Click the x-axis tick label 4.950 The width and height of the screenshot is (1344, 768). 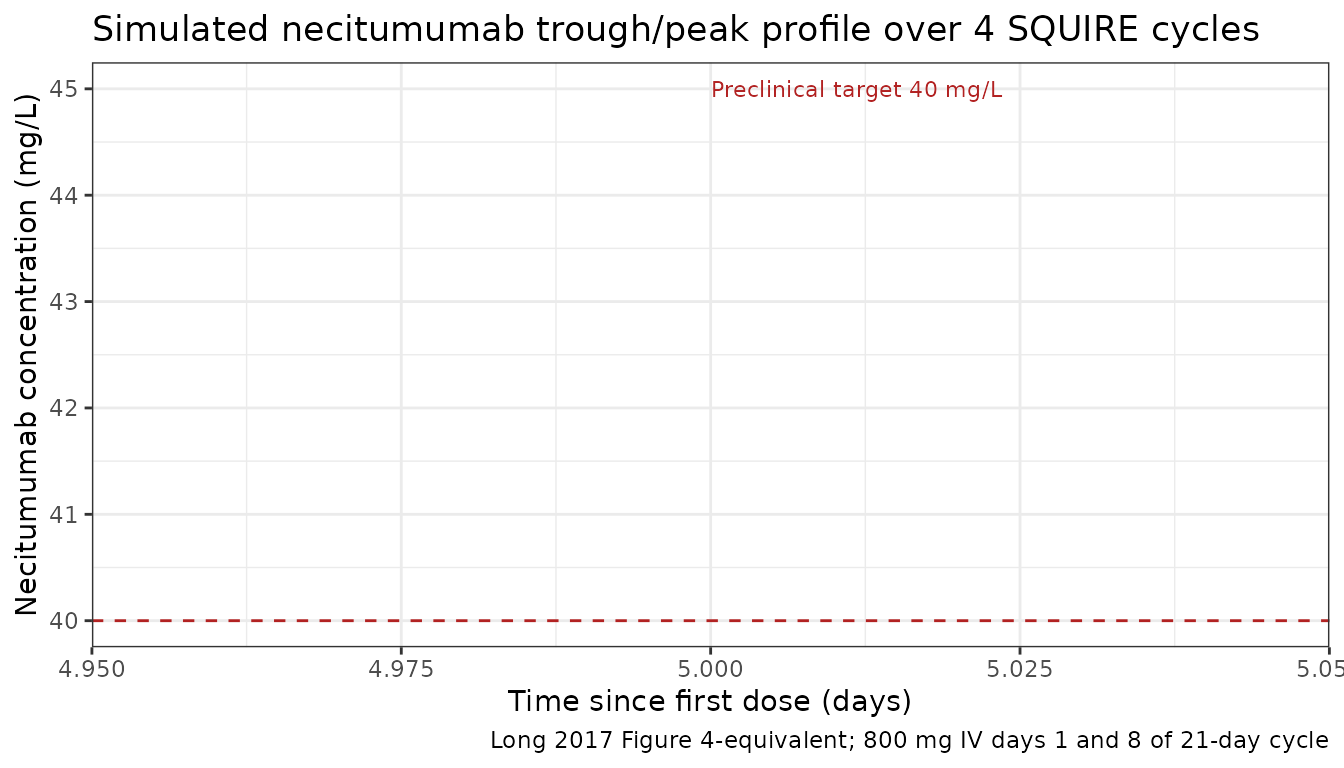point(92,668)
